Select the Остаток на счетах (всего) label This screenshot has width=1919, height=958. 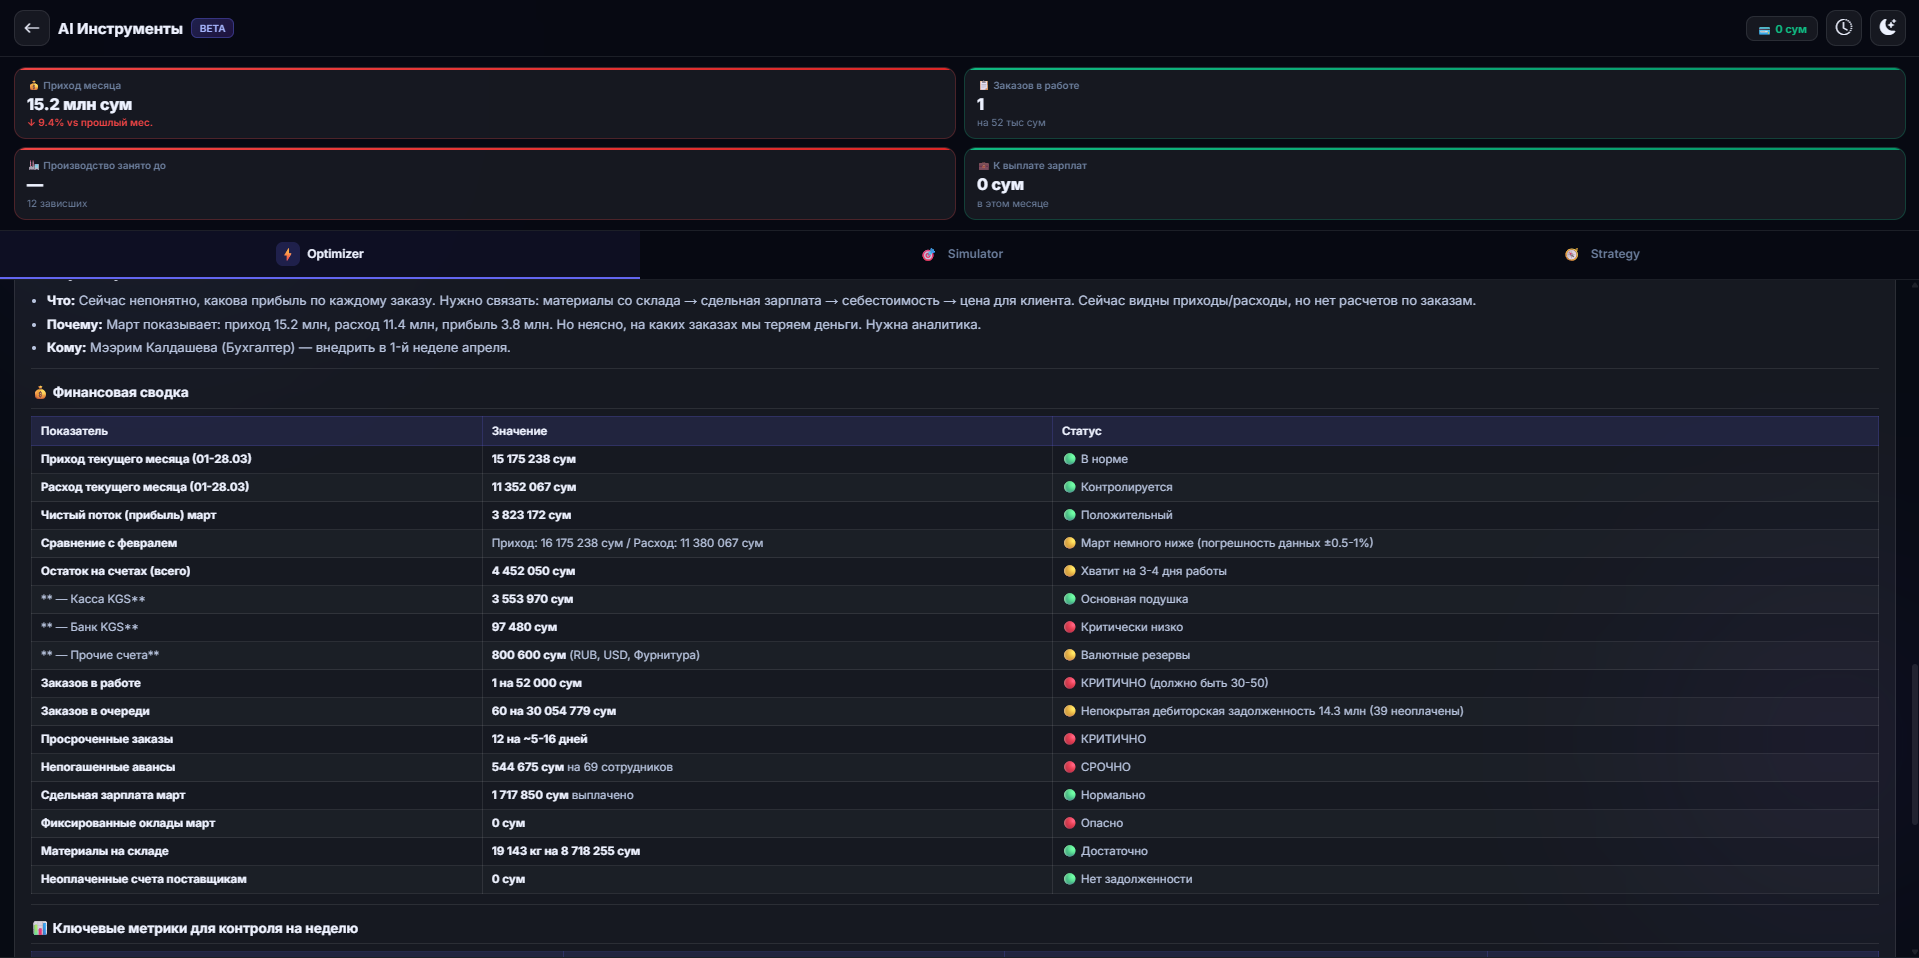(x=115, y=571)
